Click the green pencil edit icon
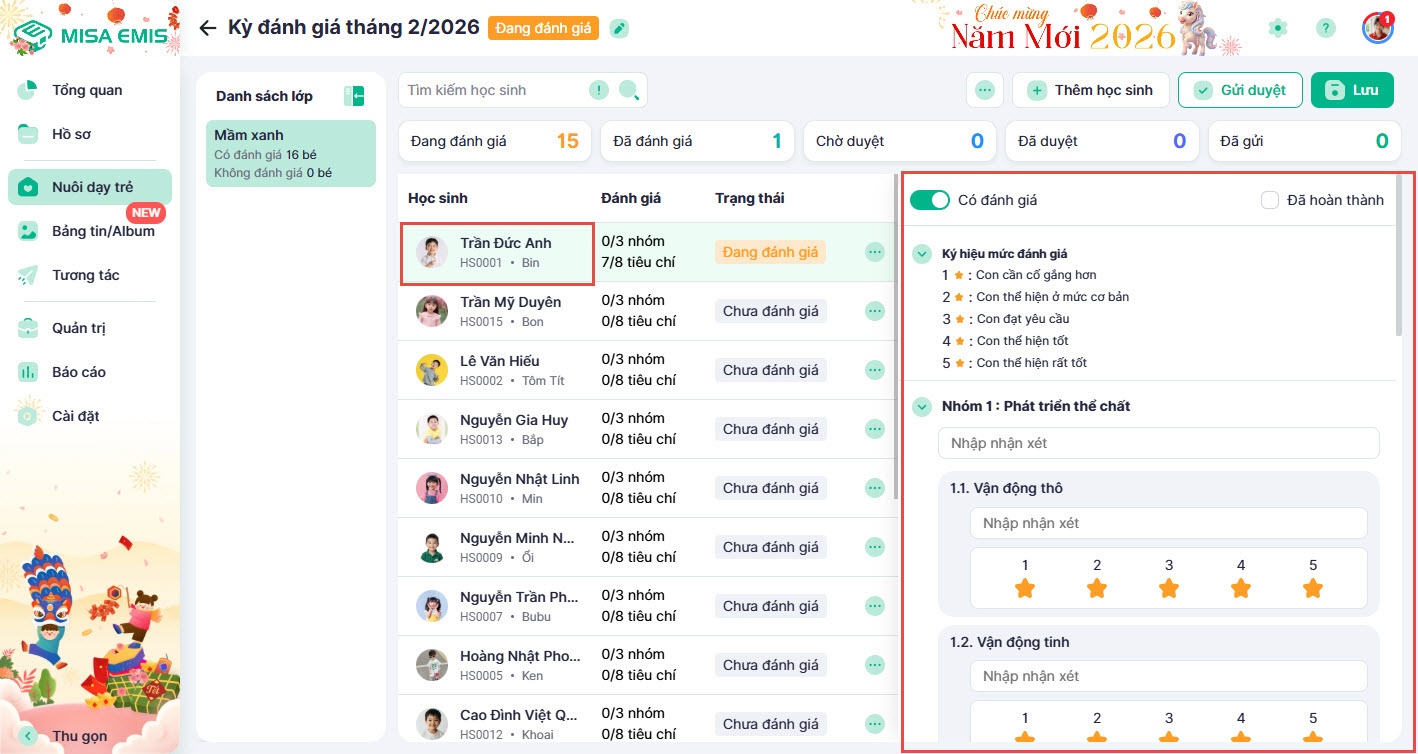Viewport: 1418px width, 754px height. click(620, 28)
